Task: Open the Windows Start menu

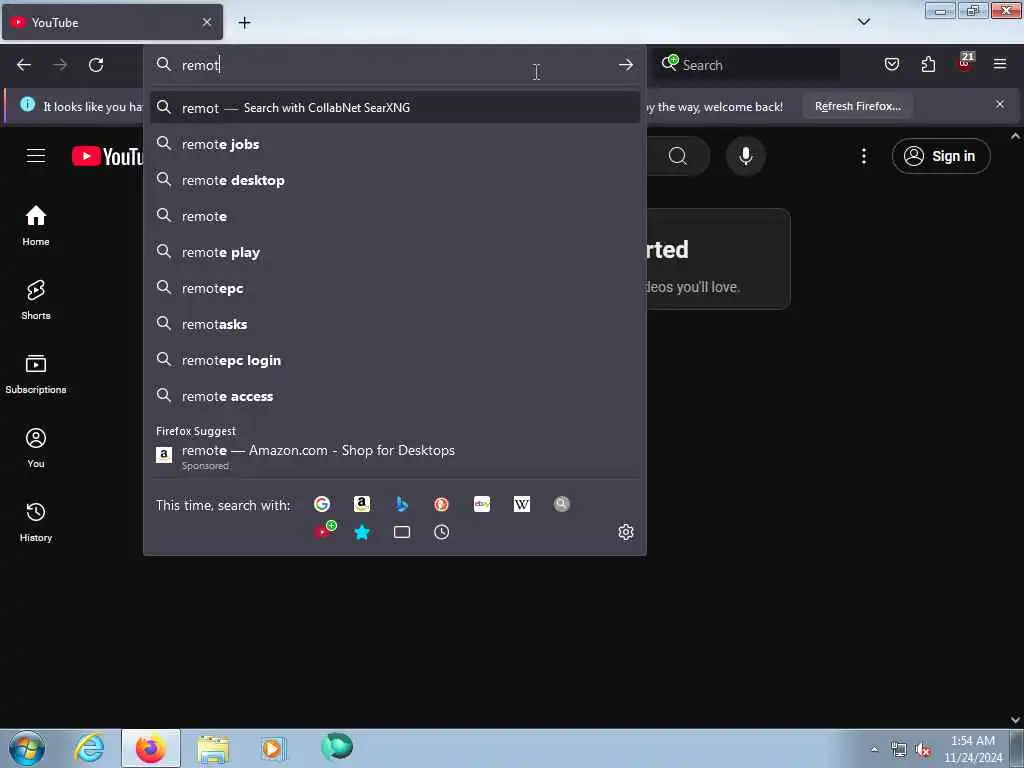Action: click(27, 748)
